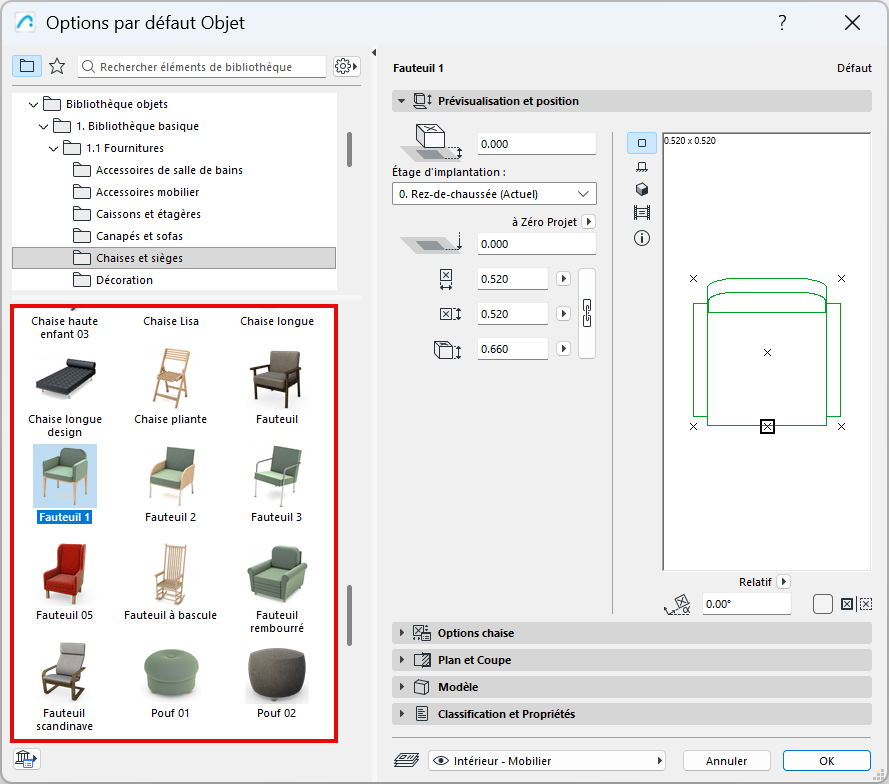Click Défaut label at top right
The width and height of the screenshot is (889, 784).
tap(854, 68)
